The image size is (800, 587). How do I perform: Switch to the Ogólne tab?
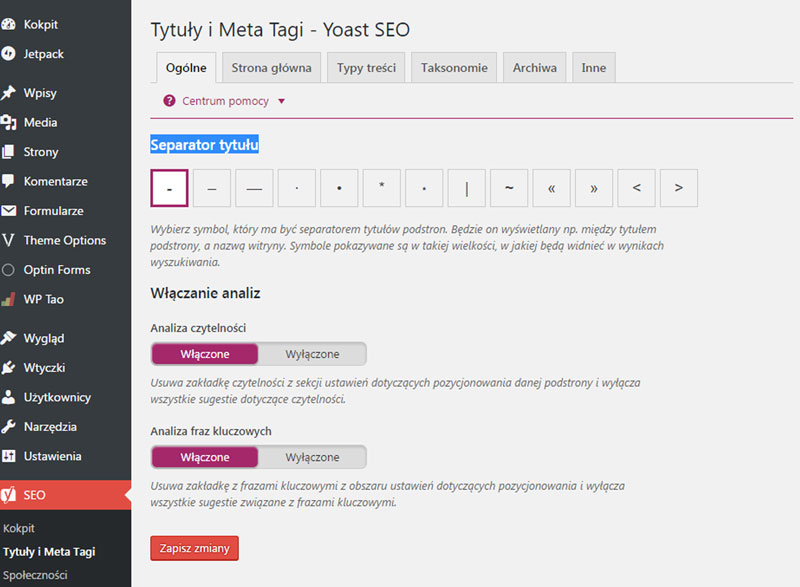tap(186, 68)
